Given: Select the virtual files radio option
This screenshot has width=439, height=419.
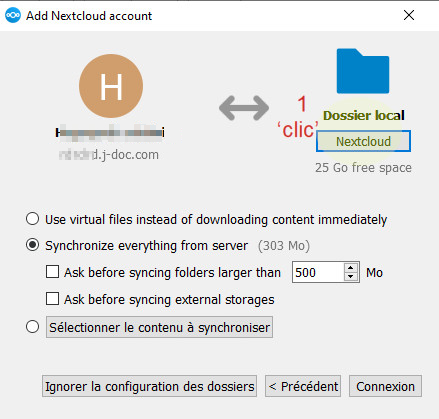Looking at the screenshot, I should 32,219.
